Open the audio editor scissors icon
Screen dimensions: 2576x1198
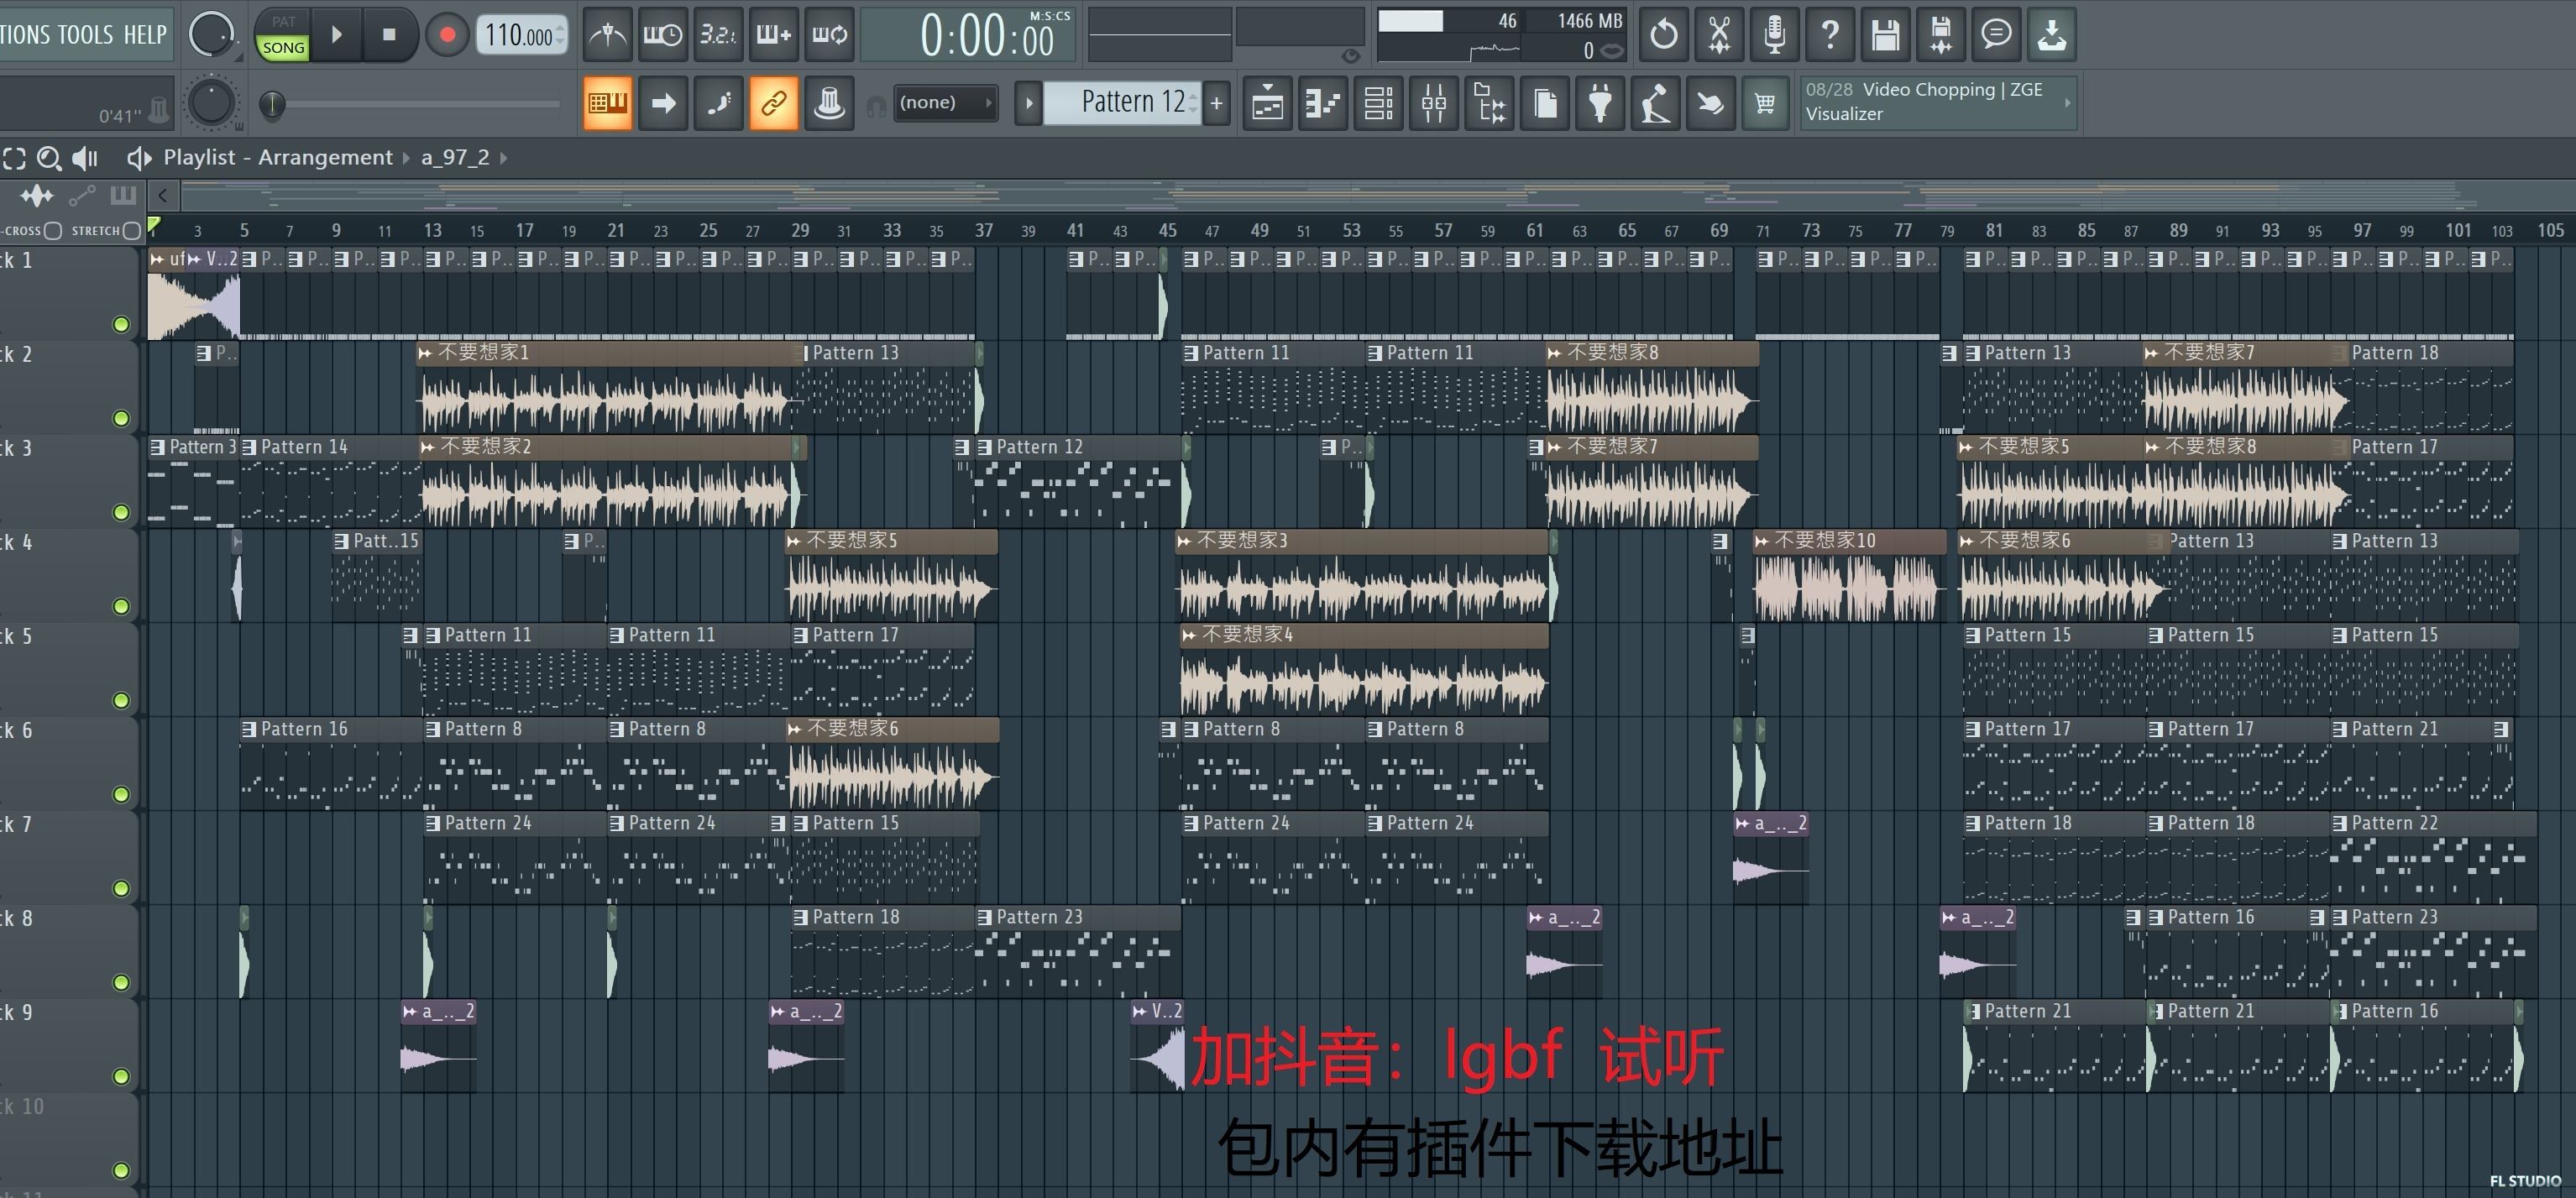click(x=1719, y=35)
